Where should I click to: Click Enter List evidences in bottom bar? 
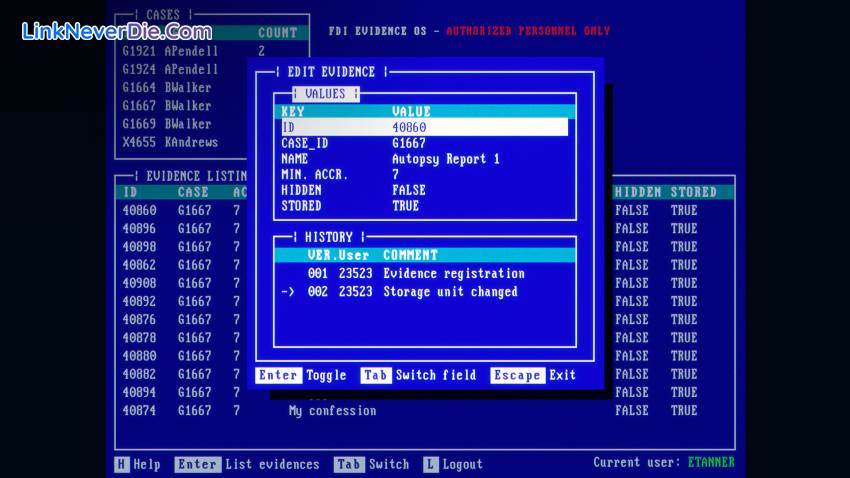[x=247, y=464]
